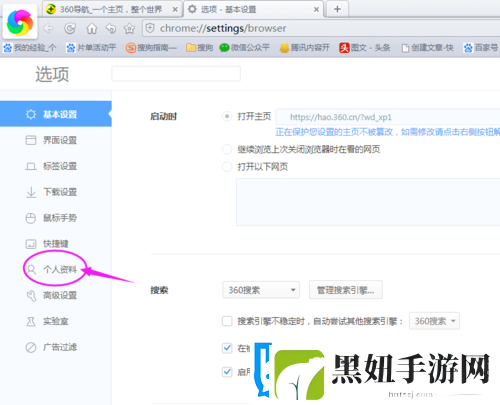Open a new tab with plus button
Viewport: 500px width, 405px height.
[337, 9]
